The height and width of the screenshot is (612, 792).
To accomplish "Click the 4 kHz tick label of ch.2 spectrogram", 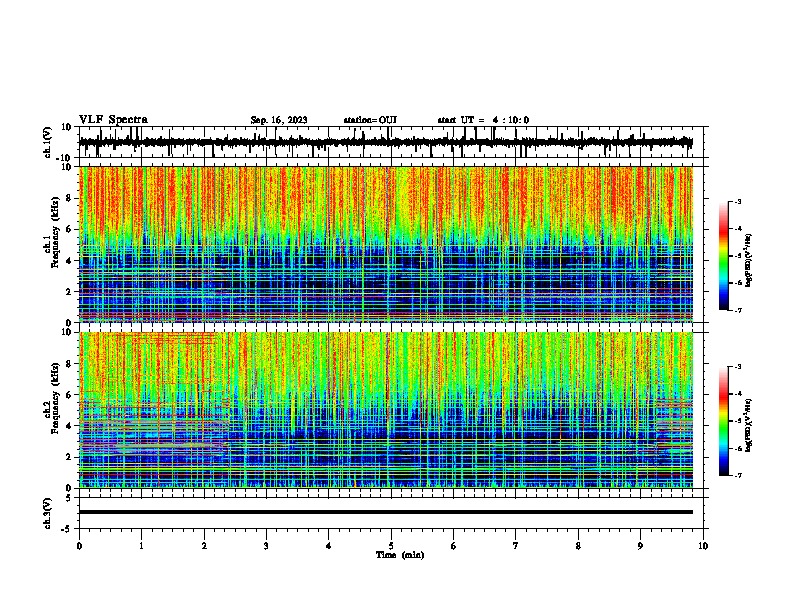I will [69, 426].
